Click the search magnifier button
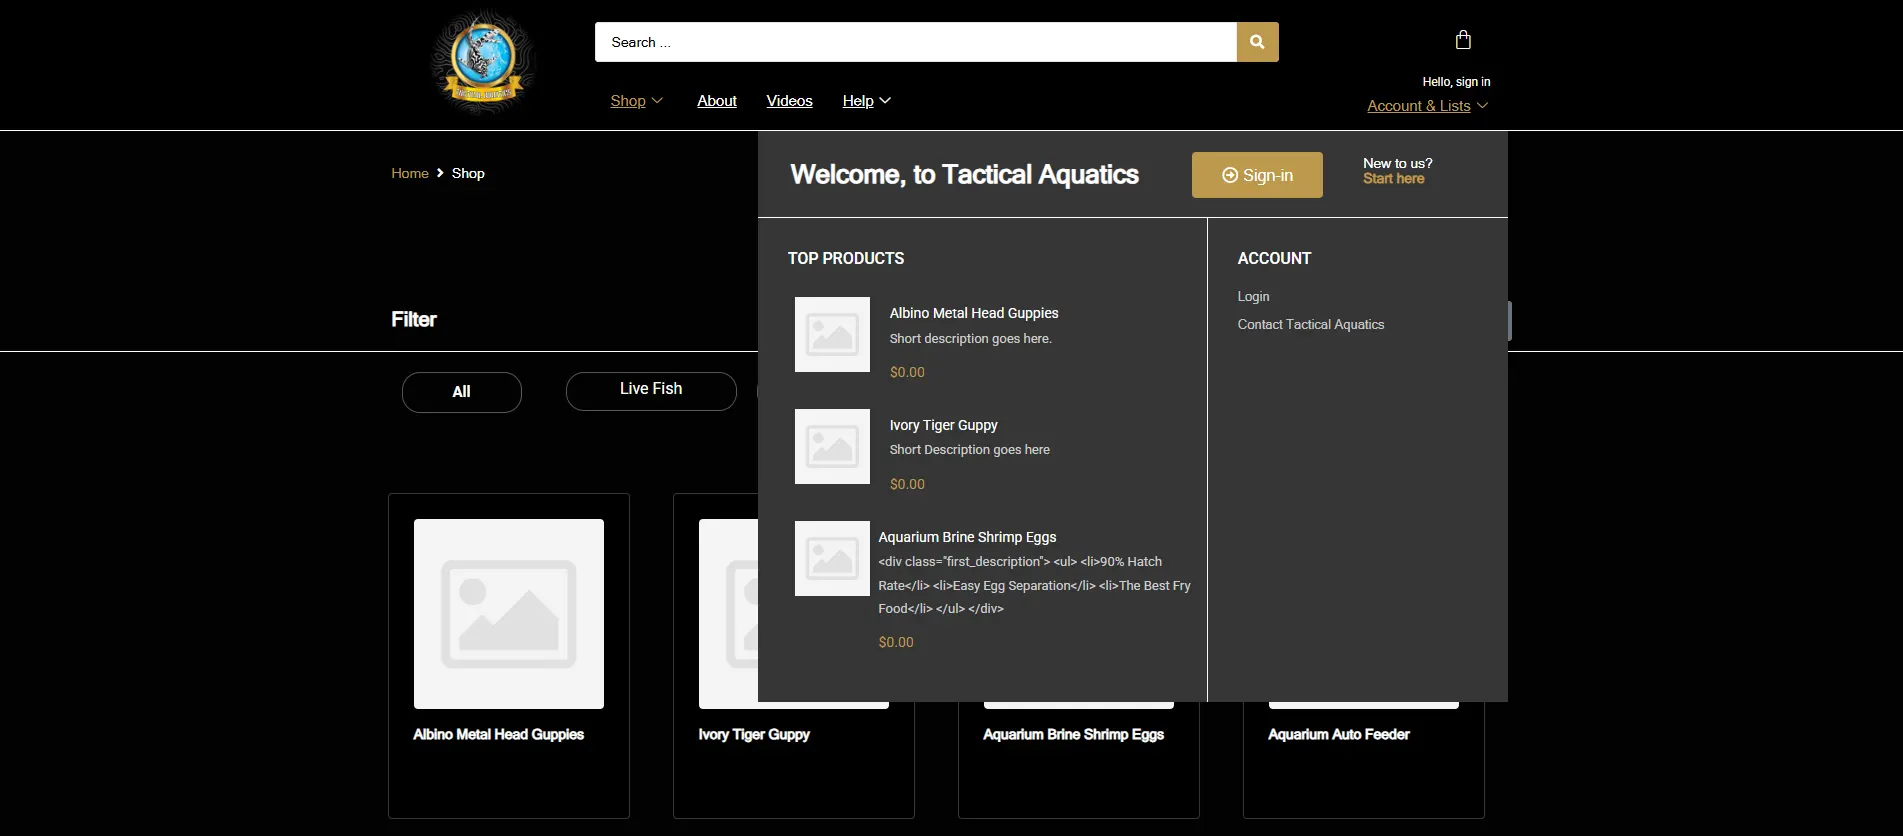The image size is (1903, 836). coord(1257,42)
